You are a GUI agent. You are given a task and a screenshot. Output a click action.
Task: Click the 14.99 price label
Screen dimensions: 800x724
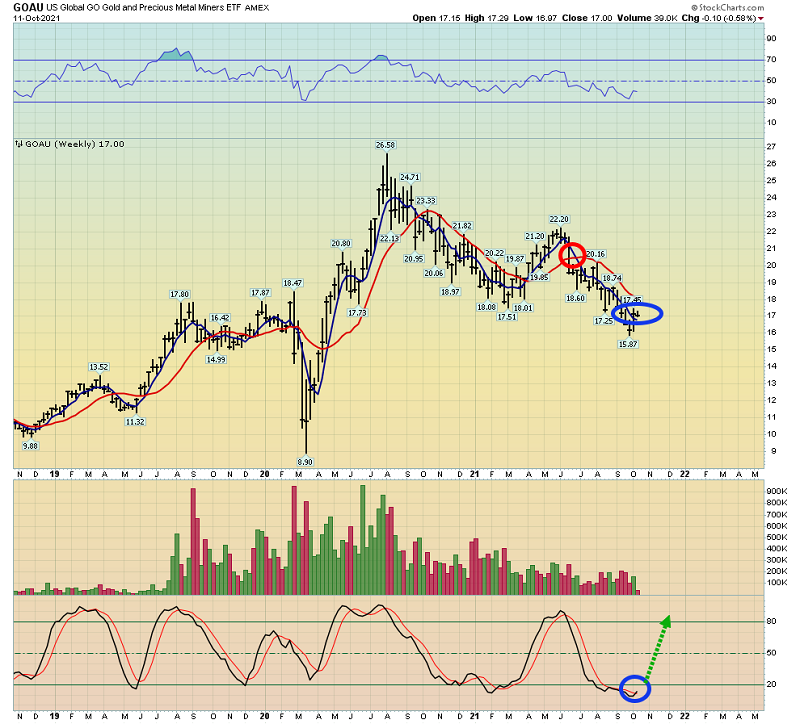[216, 360]
